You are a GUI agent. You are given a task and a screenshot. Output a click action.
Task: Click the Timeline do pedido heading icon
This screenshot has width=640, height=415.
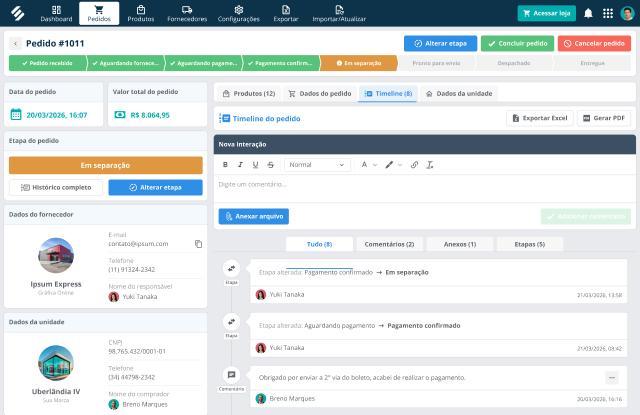tap(224, 118)
